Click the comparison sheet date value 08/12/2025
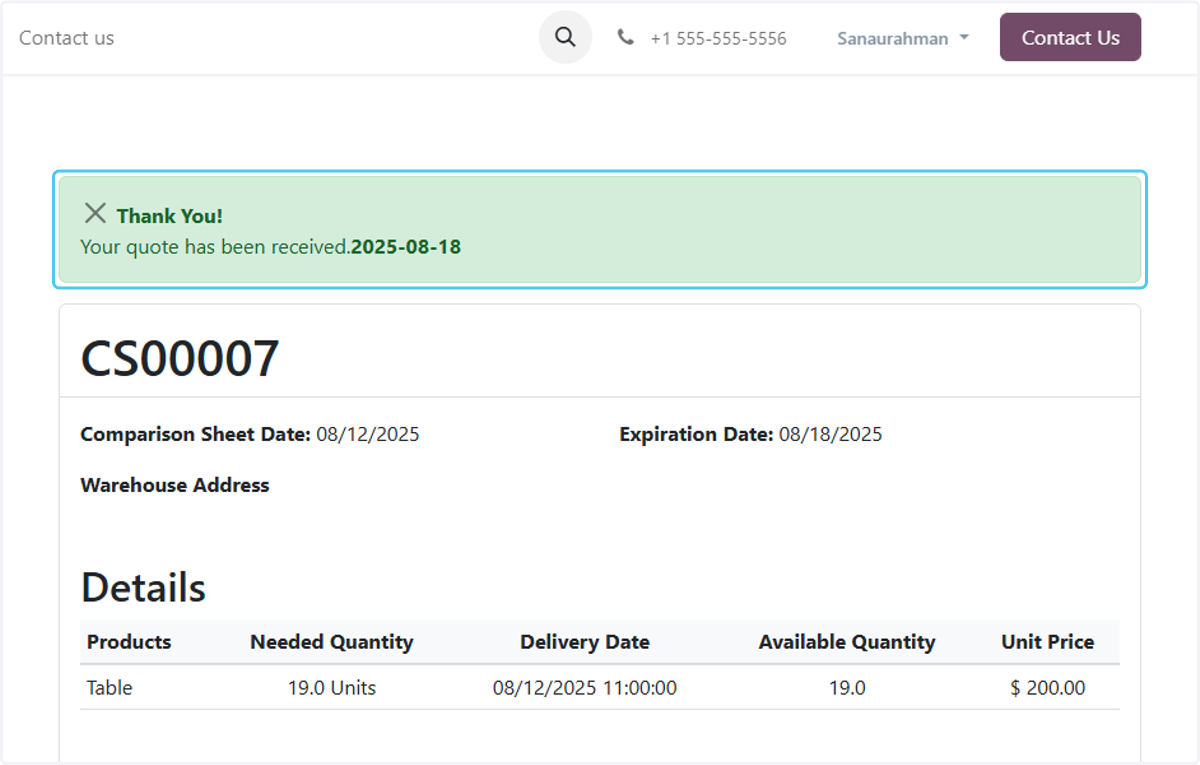This screenshot has height=765, width=1200. point(368,434)
